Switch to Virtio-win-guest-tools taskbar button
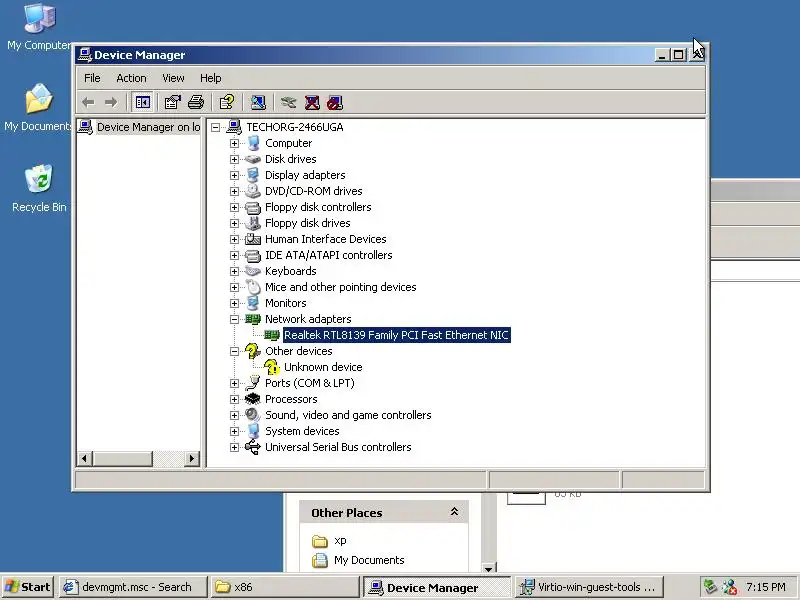 [x=589, y=587]
